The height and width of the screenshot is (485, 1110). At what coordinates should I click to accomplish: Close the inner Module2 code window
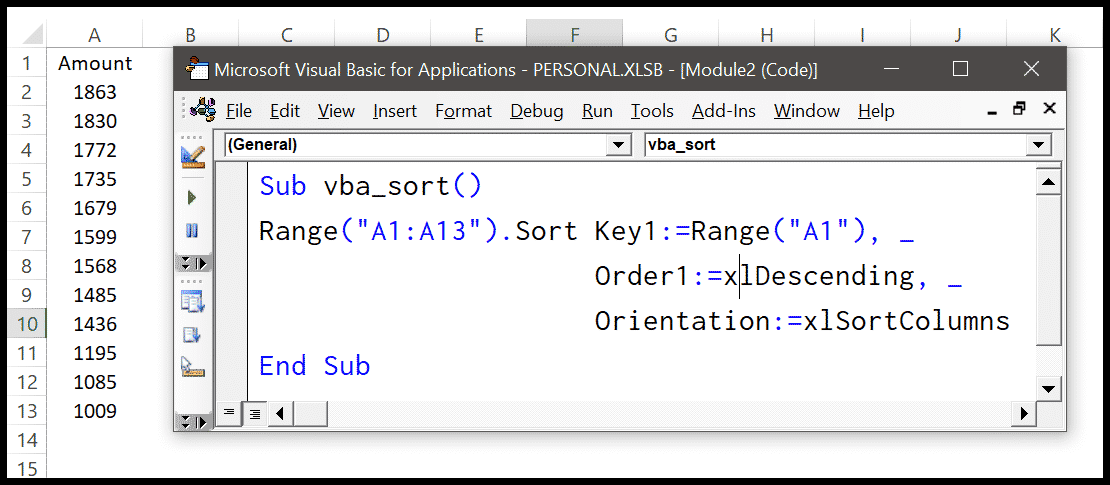click(x=1050, y=108)
